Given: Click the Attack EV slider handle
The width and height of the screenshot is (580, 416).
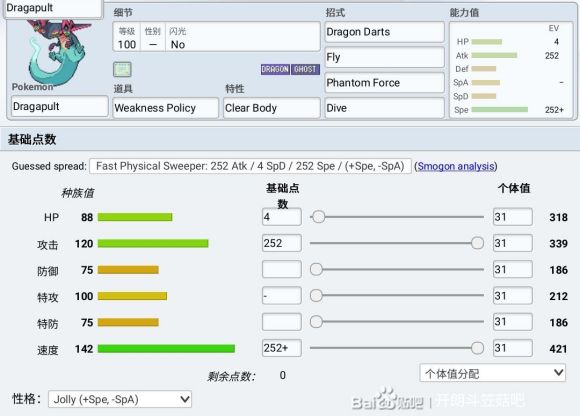Looking at the screenshot, I should pyautogui.click(x=477, y=243).
